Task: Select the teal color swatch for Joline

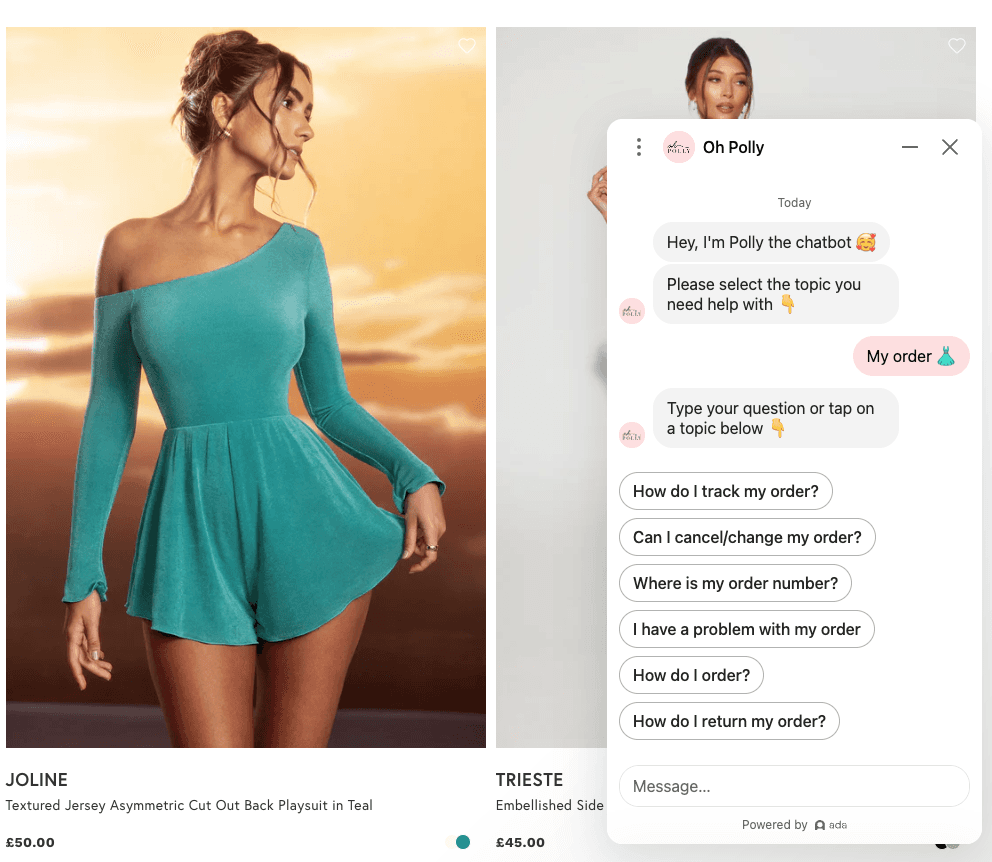Action: pyautogui.click(x=463, y=842)
